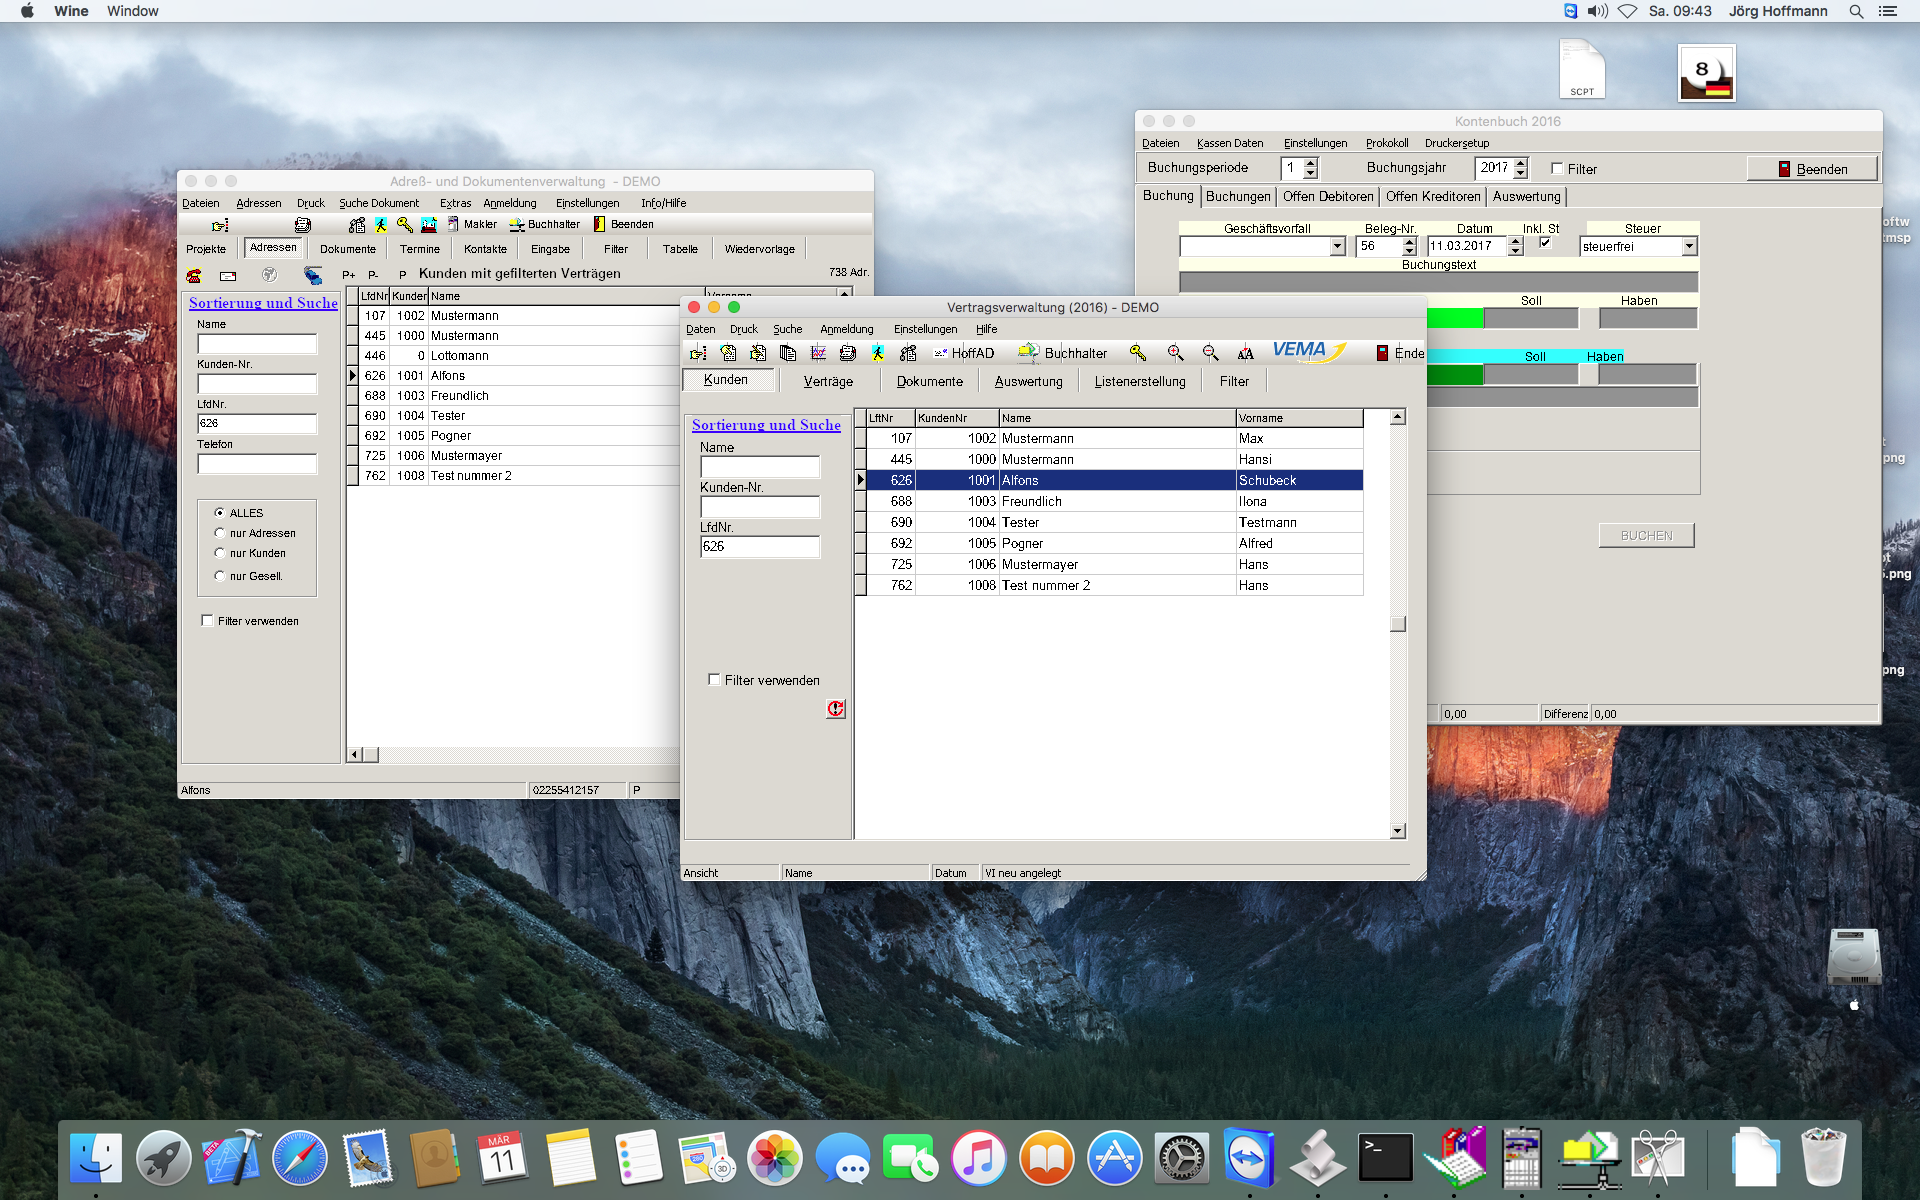Image resolution: width=1920 pixels, height=1200 pixels.
Task: Click scroll down arrow of Vertragsverwaltung list
Action: click(1398, 831)
